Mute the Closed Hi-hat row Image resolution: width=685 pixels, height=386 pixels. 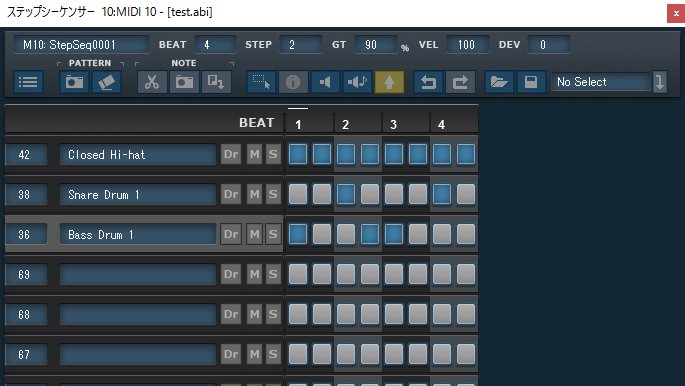[254, 154]
